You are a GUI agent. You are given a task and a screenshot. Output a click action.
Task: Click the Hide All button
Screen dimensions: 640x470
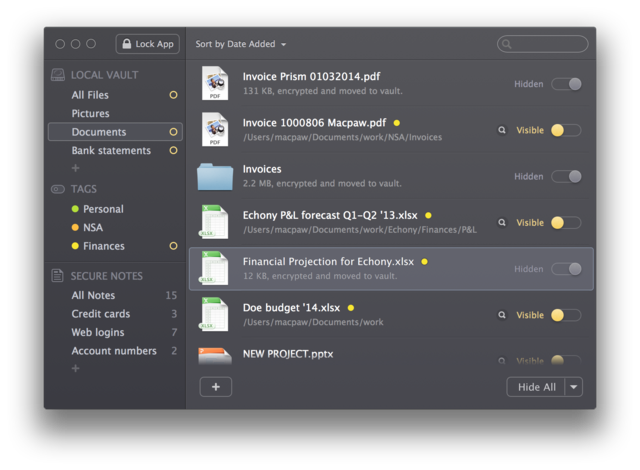(536, 387)
